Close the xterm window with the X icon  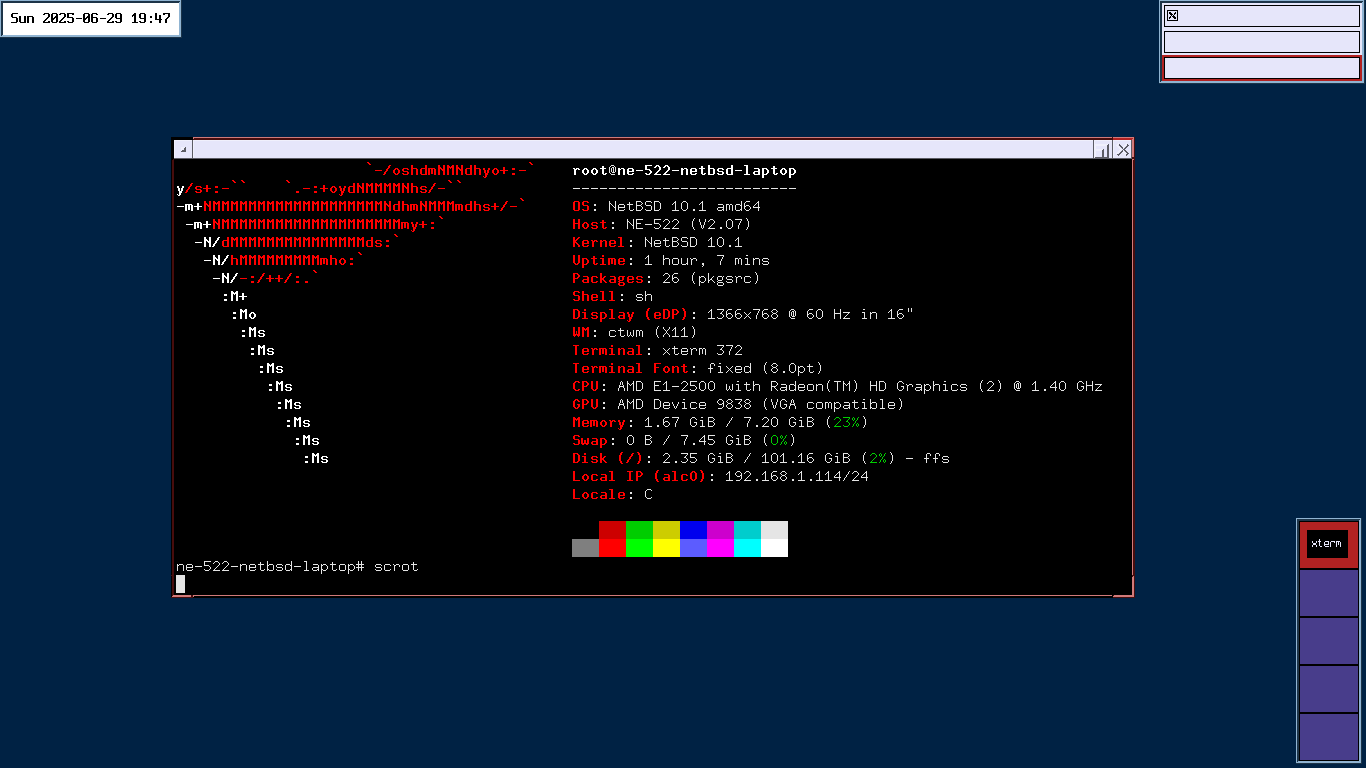(1123, 149)
